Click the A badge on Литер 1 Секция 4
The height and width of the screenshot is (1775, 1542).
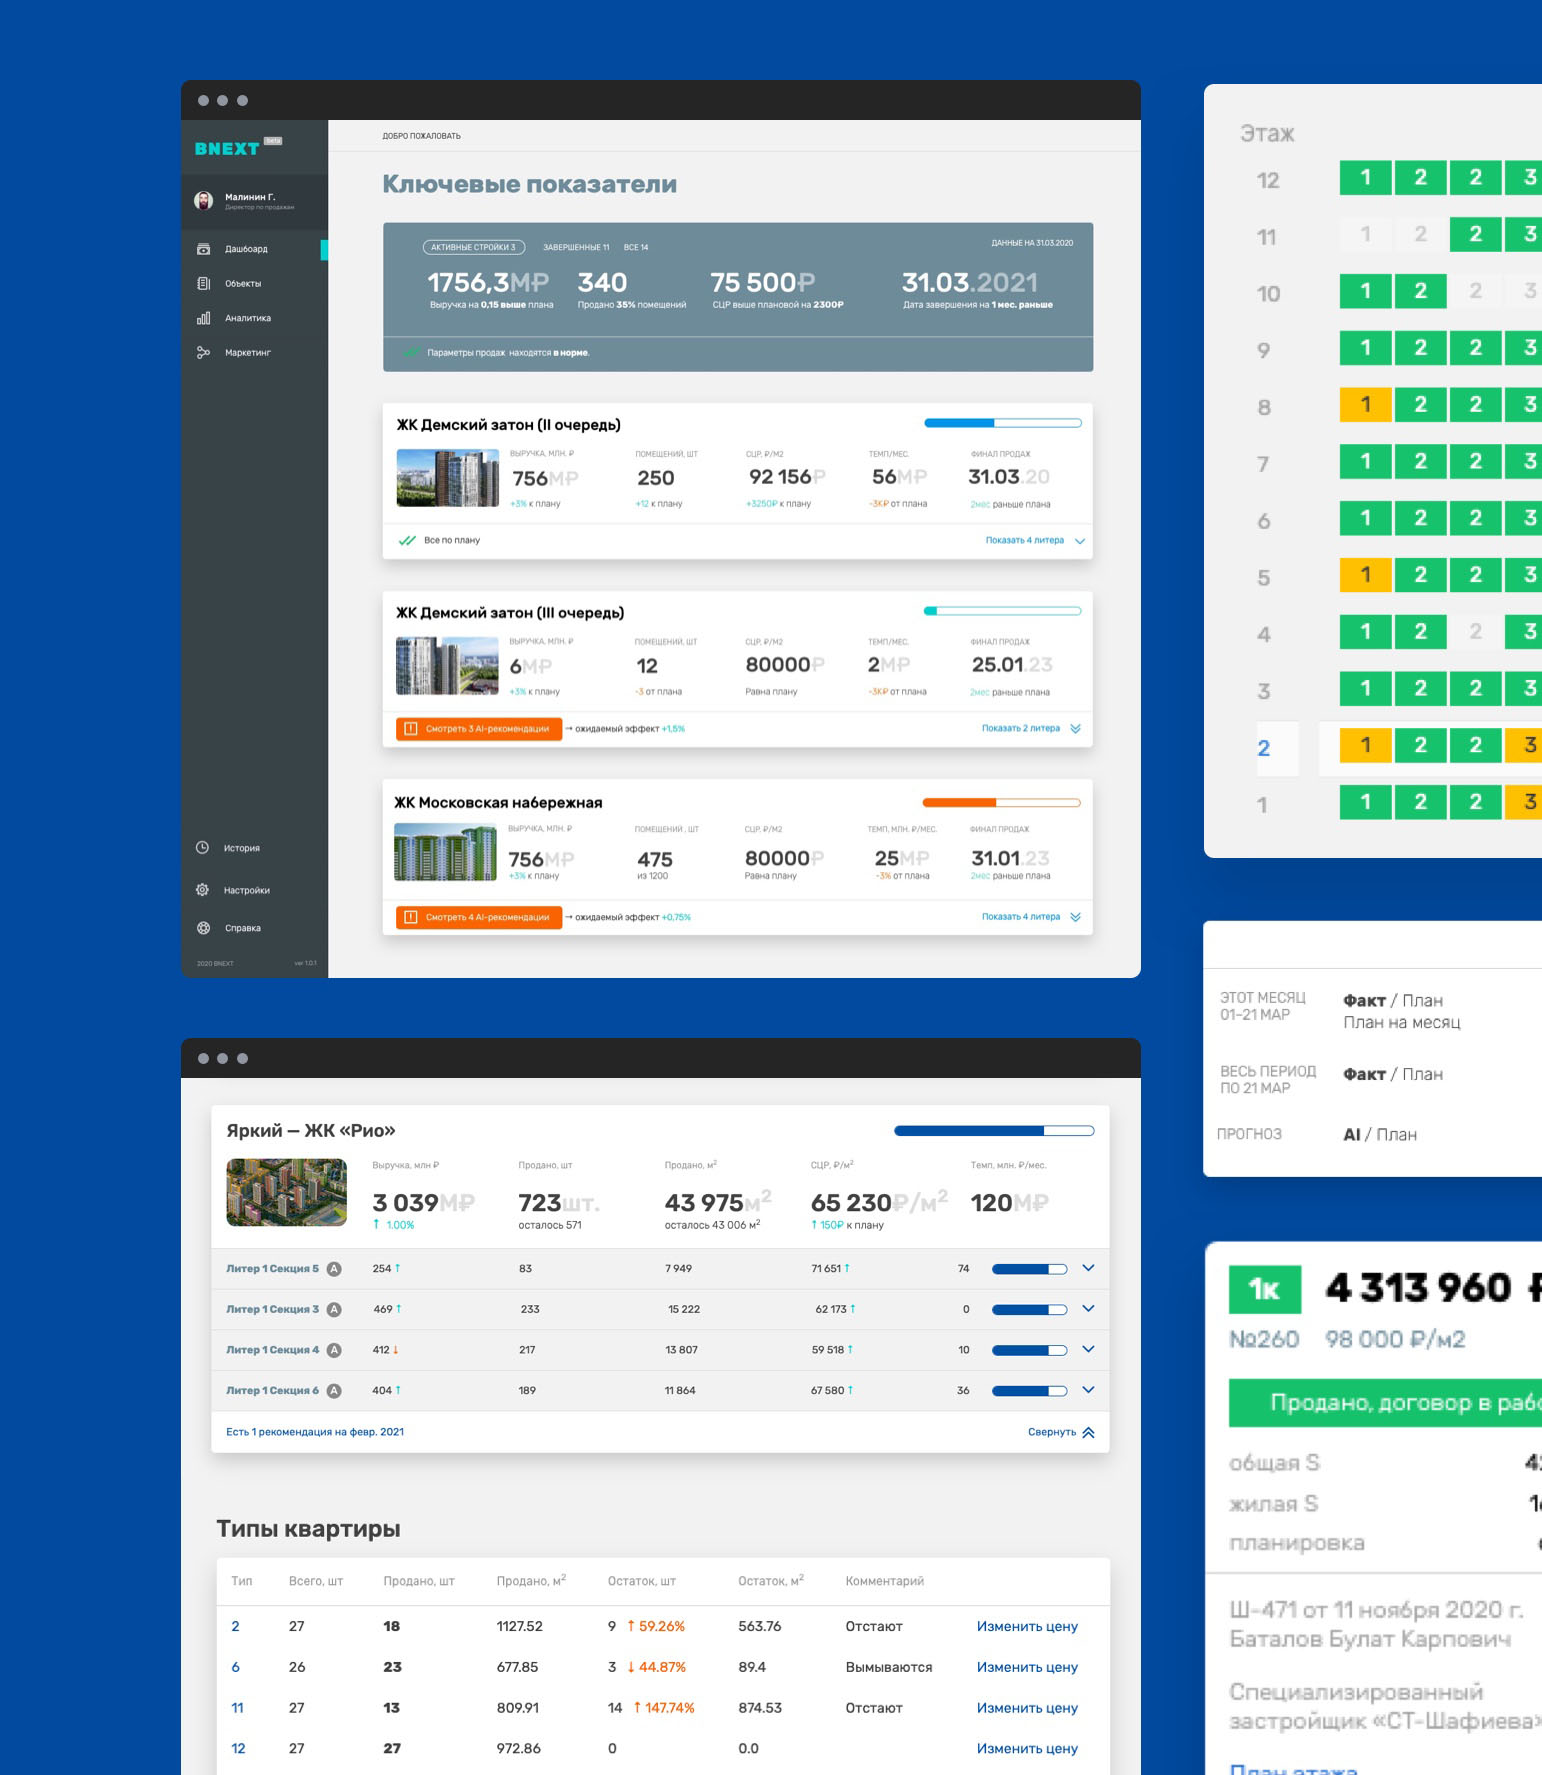click(334, 1350)
